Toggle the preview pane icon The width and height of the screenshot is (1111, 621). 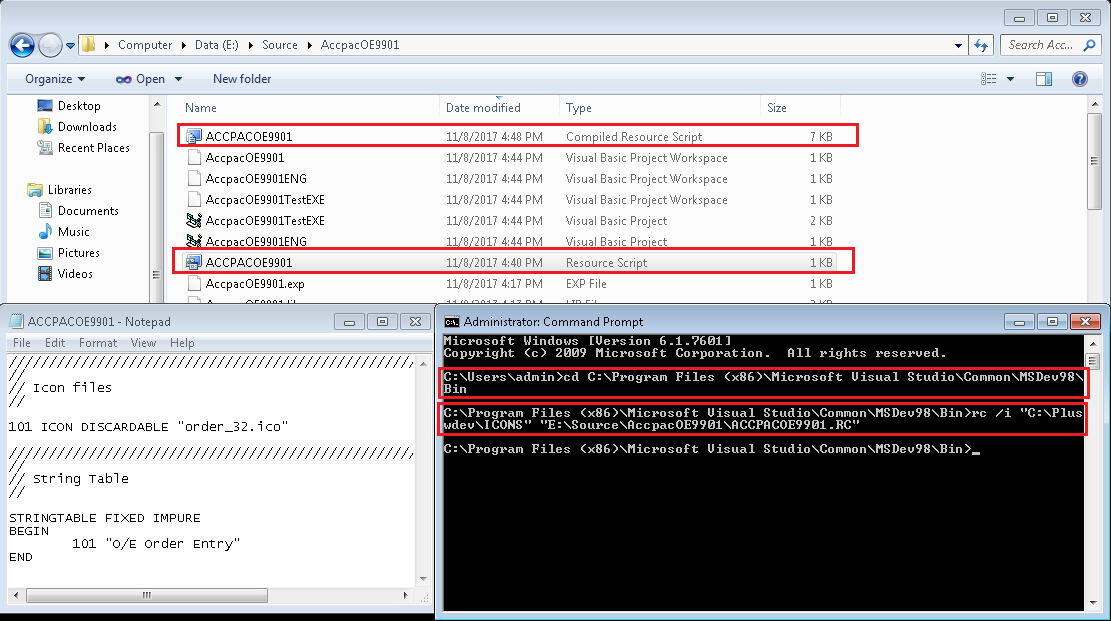[1044, 79]
